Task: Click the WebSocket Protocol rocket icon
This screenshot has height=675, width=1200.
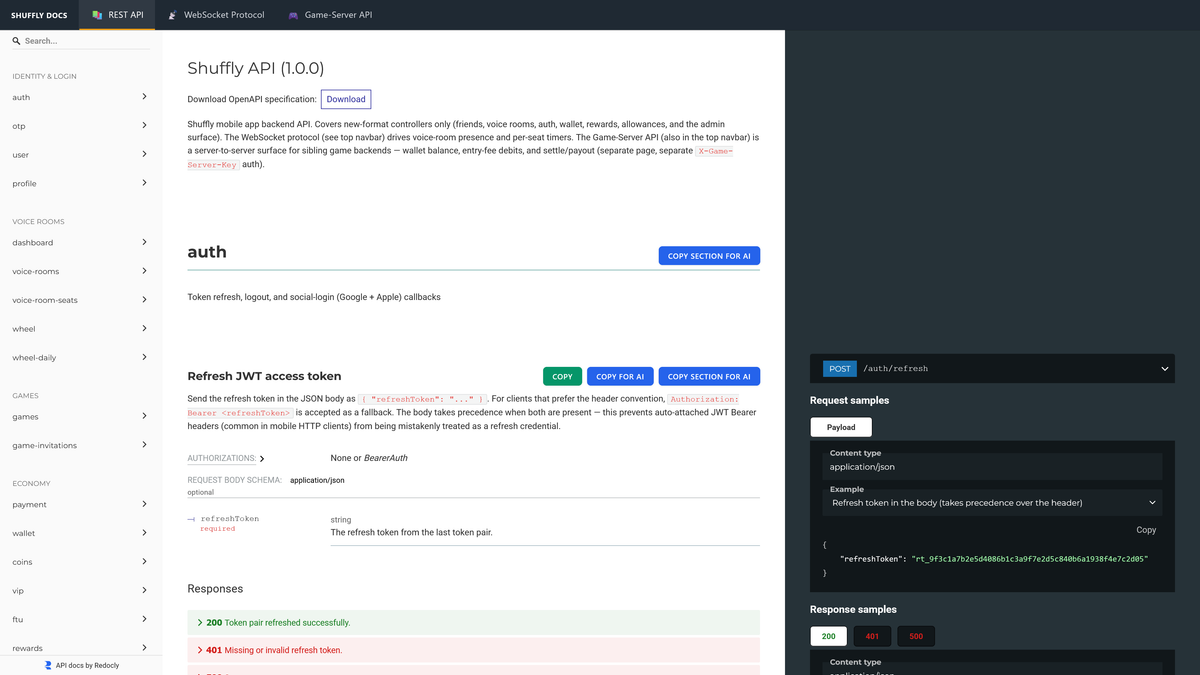Action: click(x=173, y=15)
